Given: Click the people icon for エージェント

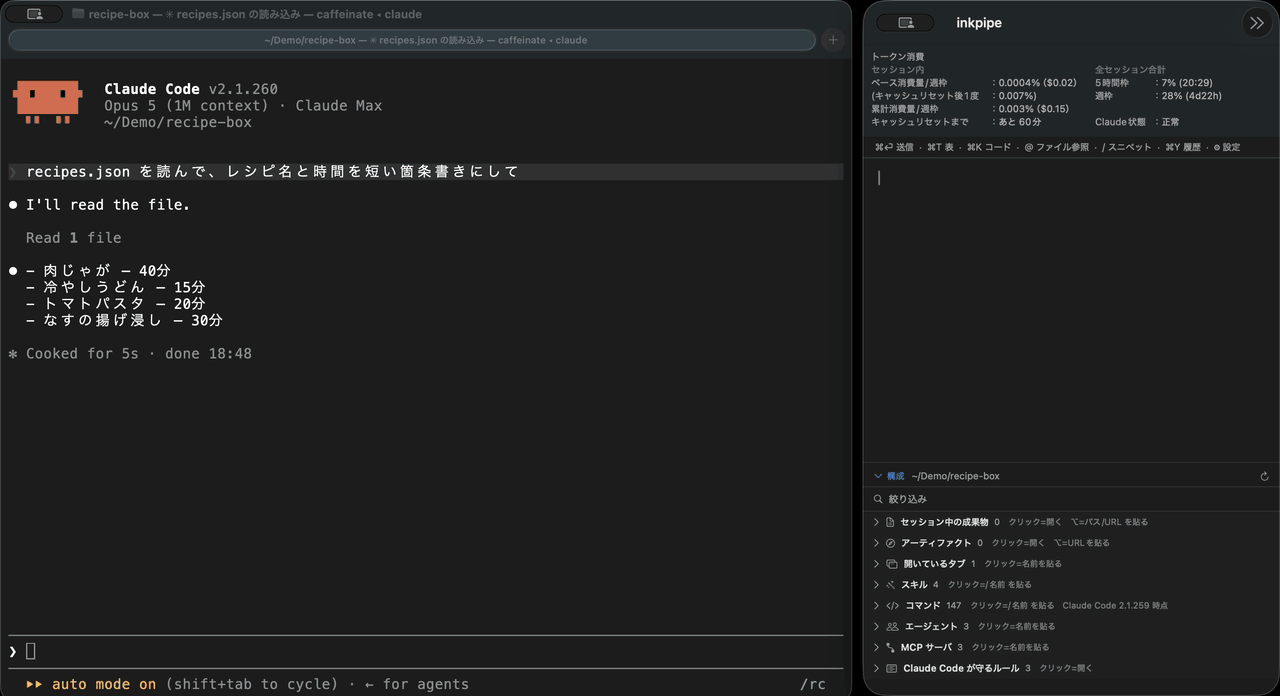Looking at the screenshot, I should coord(892,627).
